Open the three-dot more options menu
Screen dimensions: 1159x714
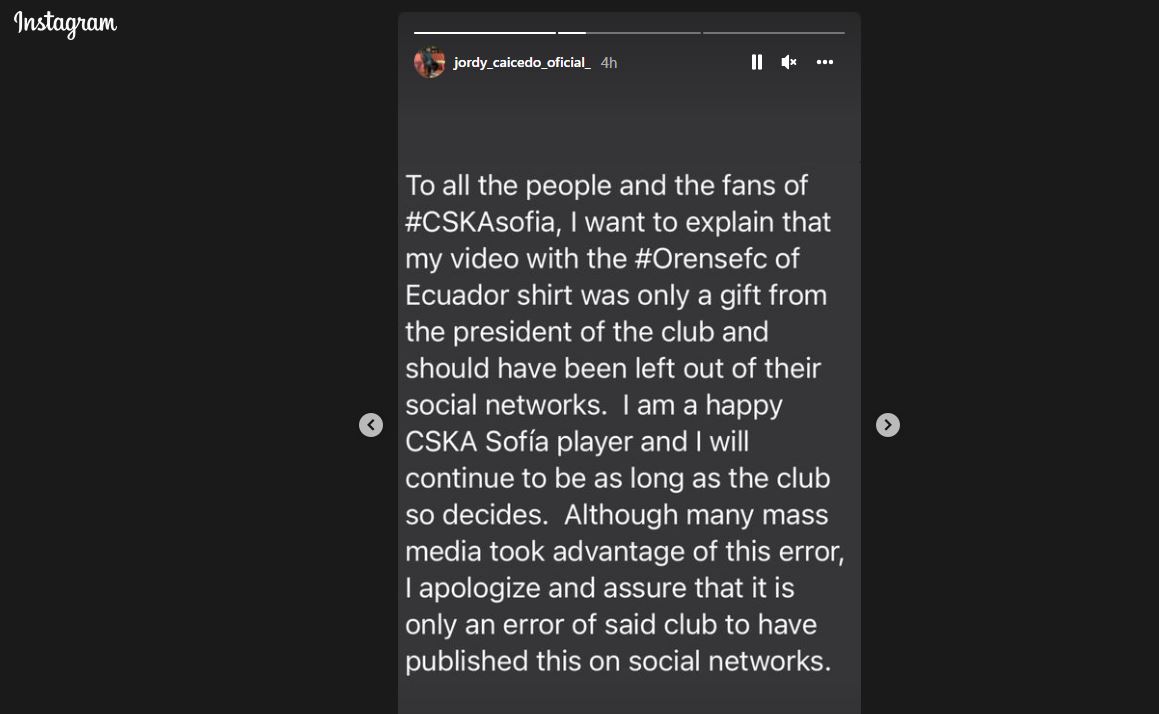pyautogui.click(x=825, y=62)
